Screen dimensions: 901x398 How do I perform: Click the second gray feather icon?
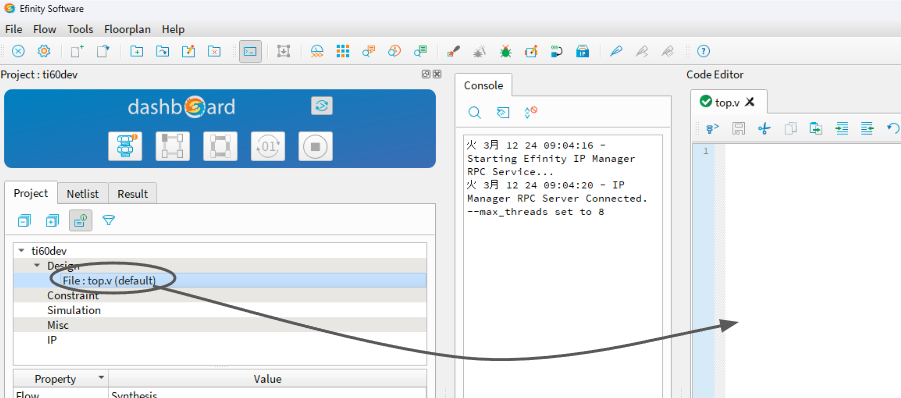coord(668,51)
